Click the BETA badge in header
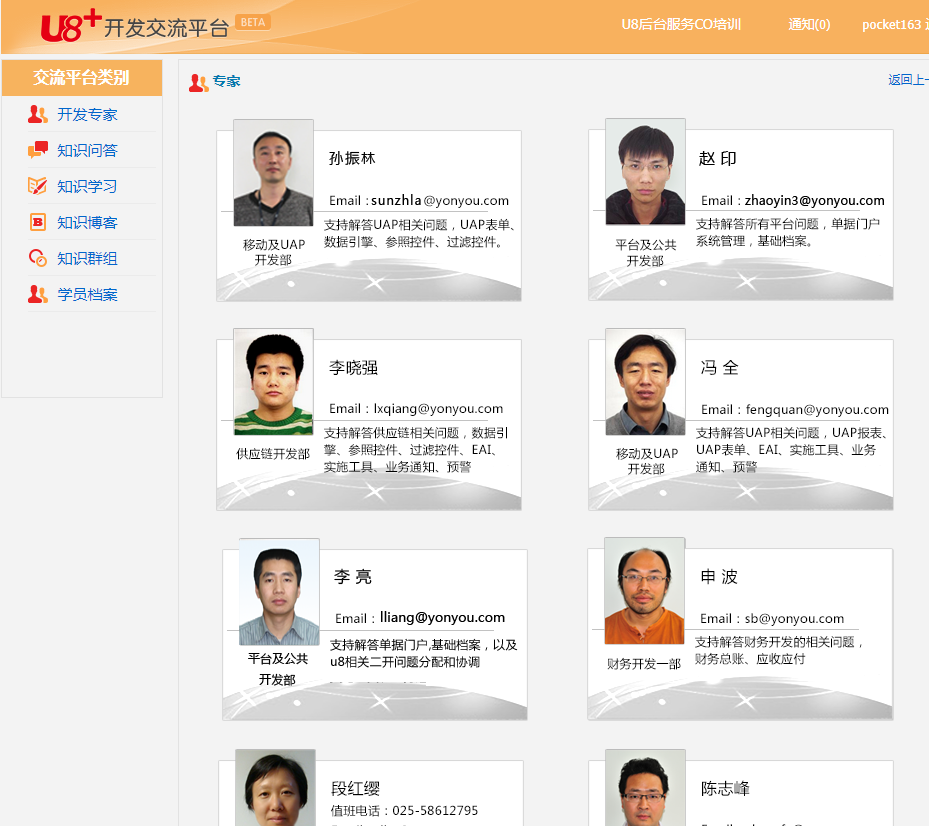Viewport: 929px width, 826px height. [253, 22]
